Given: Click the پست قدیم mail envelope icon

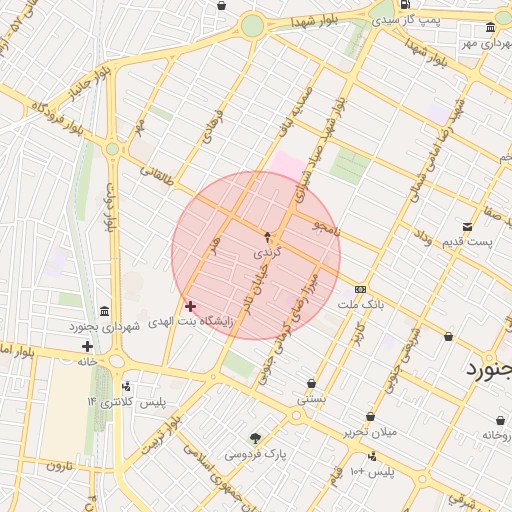Looking at the screenshot, I should click(x=467, y=227).
